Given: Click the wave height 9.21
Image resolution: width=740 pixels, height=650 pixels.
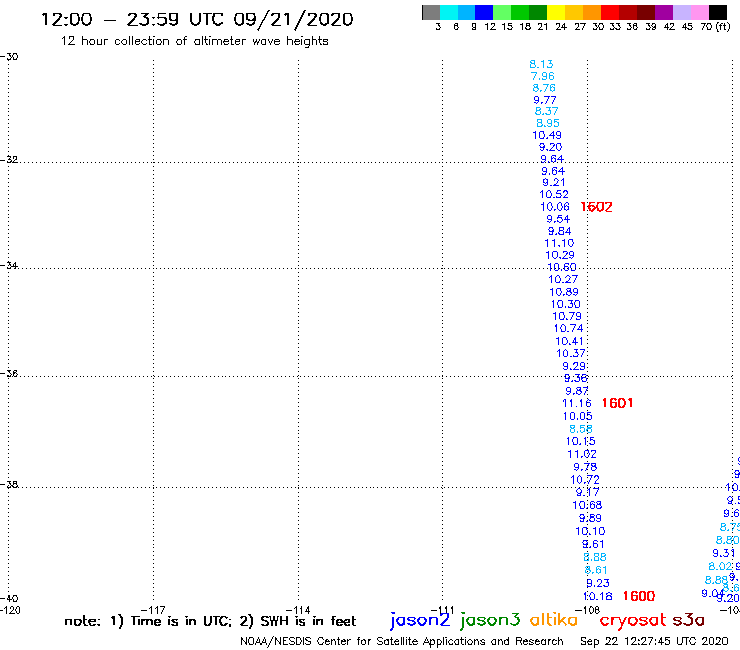Looking at the screenshot, I should coord(554,183).
